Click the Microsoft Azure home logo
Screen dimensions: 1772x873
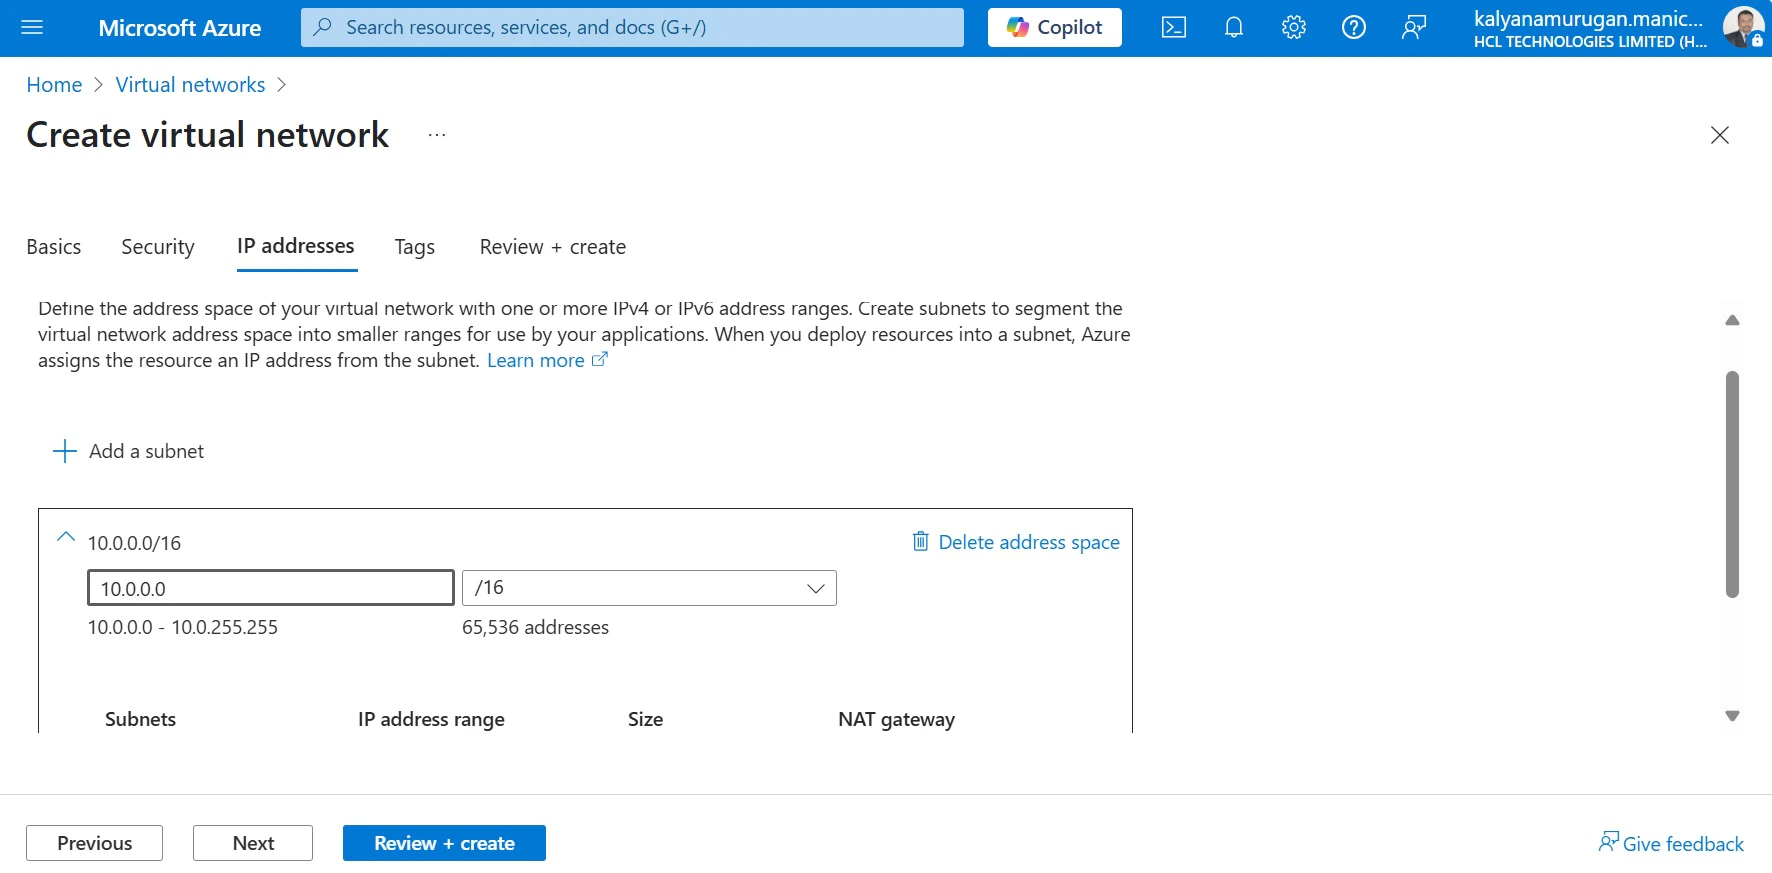(180, 28)
